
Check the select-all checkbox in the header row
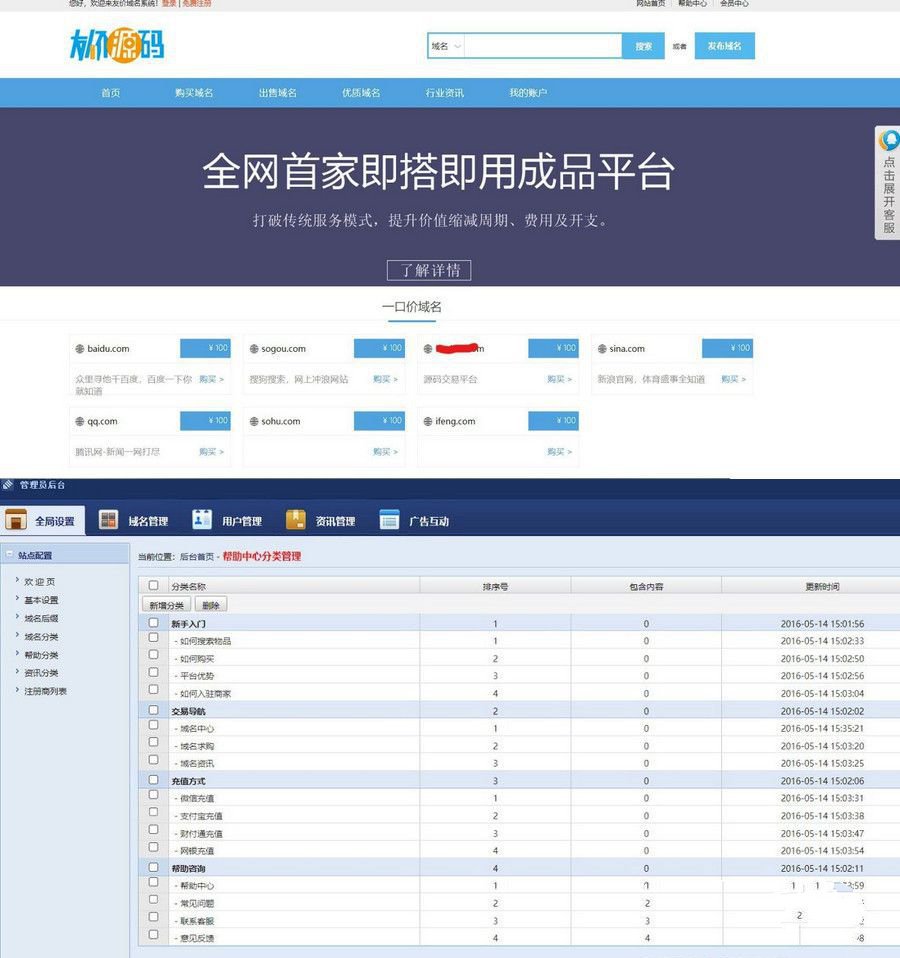tap(153, 585)
